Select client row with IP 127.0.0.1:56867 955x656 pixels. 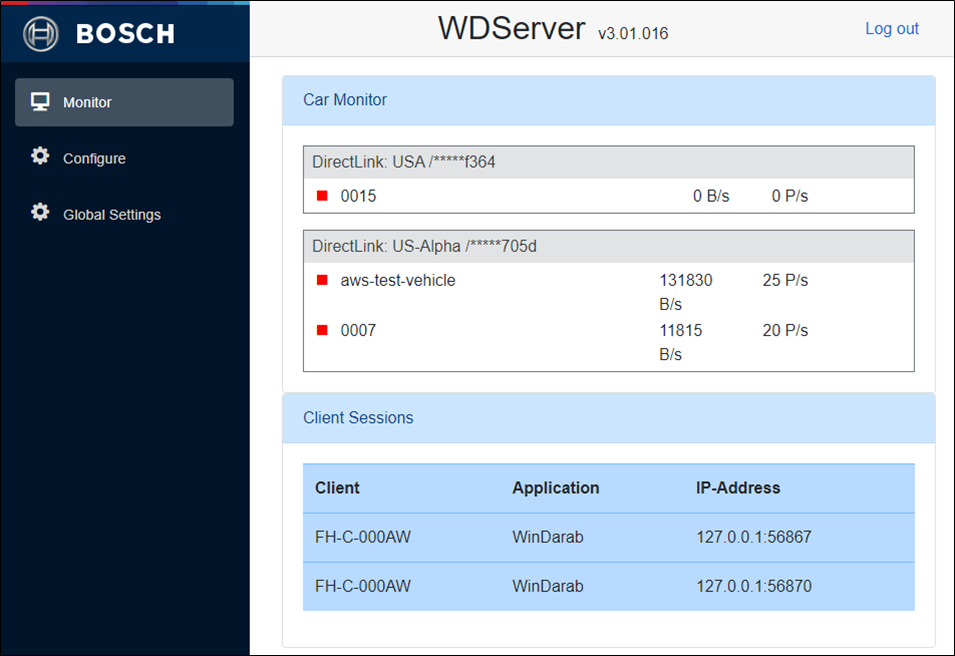[608, 537]
